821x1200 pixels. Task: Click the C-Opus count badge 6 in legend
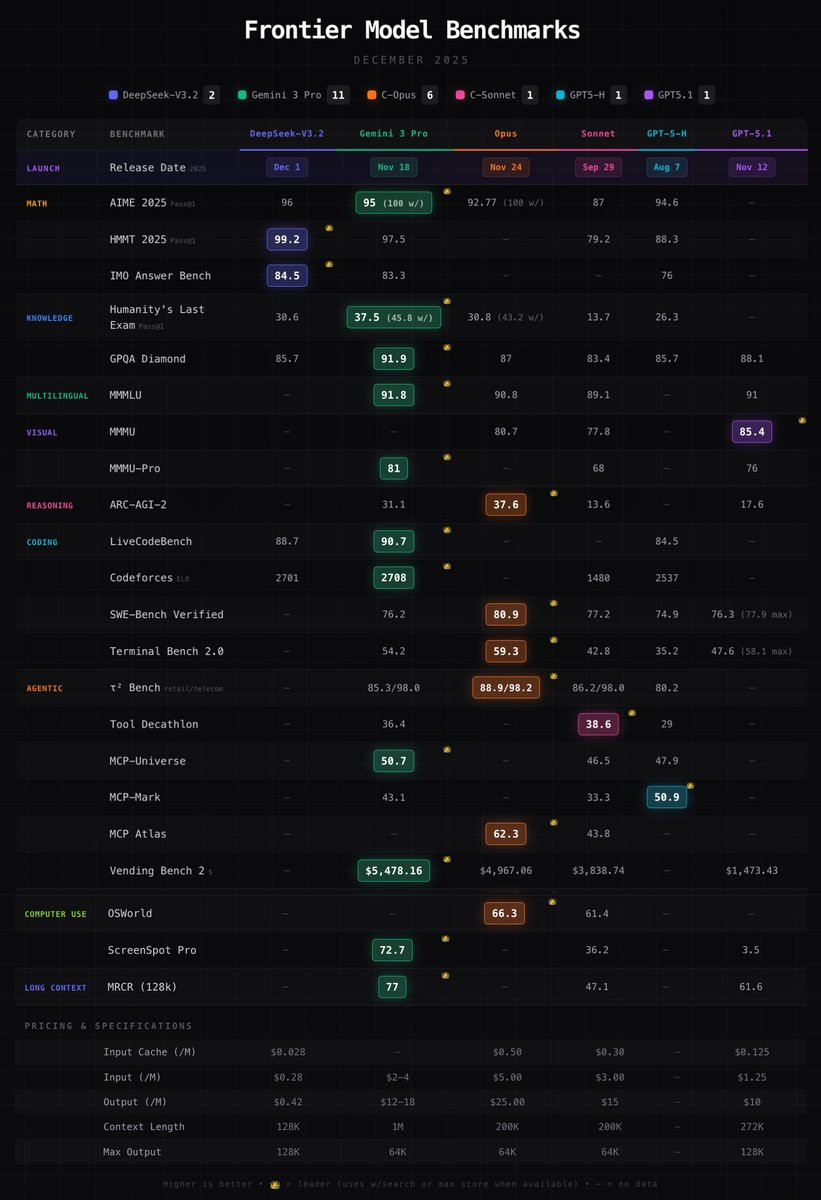click(428, 95)
